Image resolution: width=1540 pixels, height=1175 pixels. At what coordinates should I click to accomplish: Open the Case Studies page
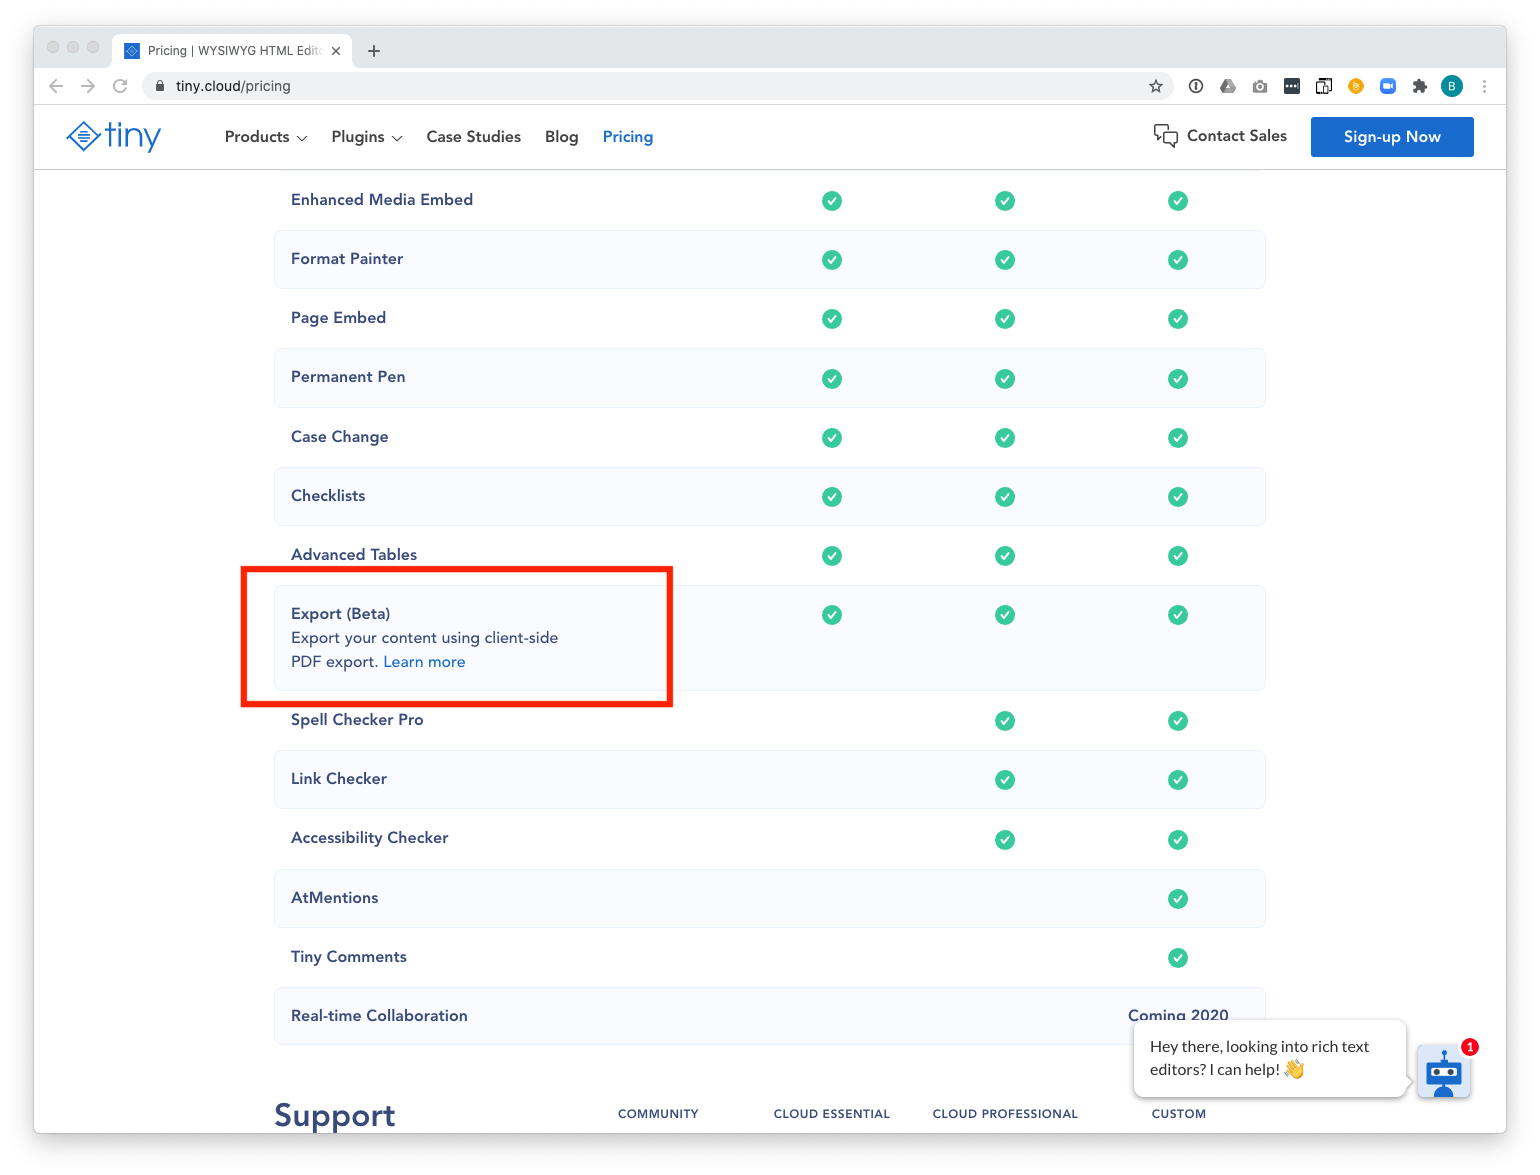(474, 137)
